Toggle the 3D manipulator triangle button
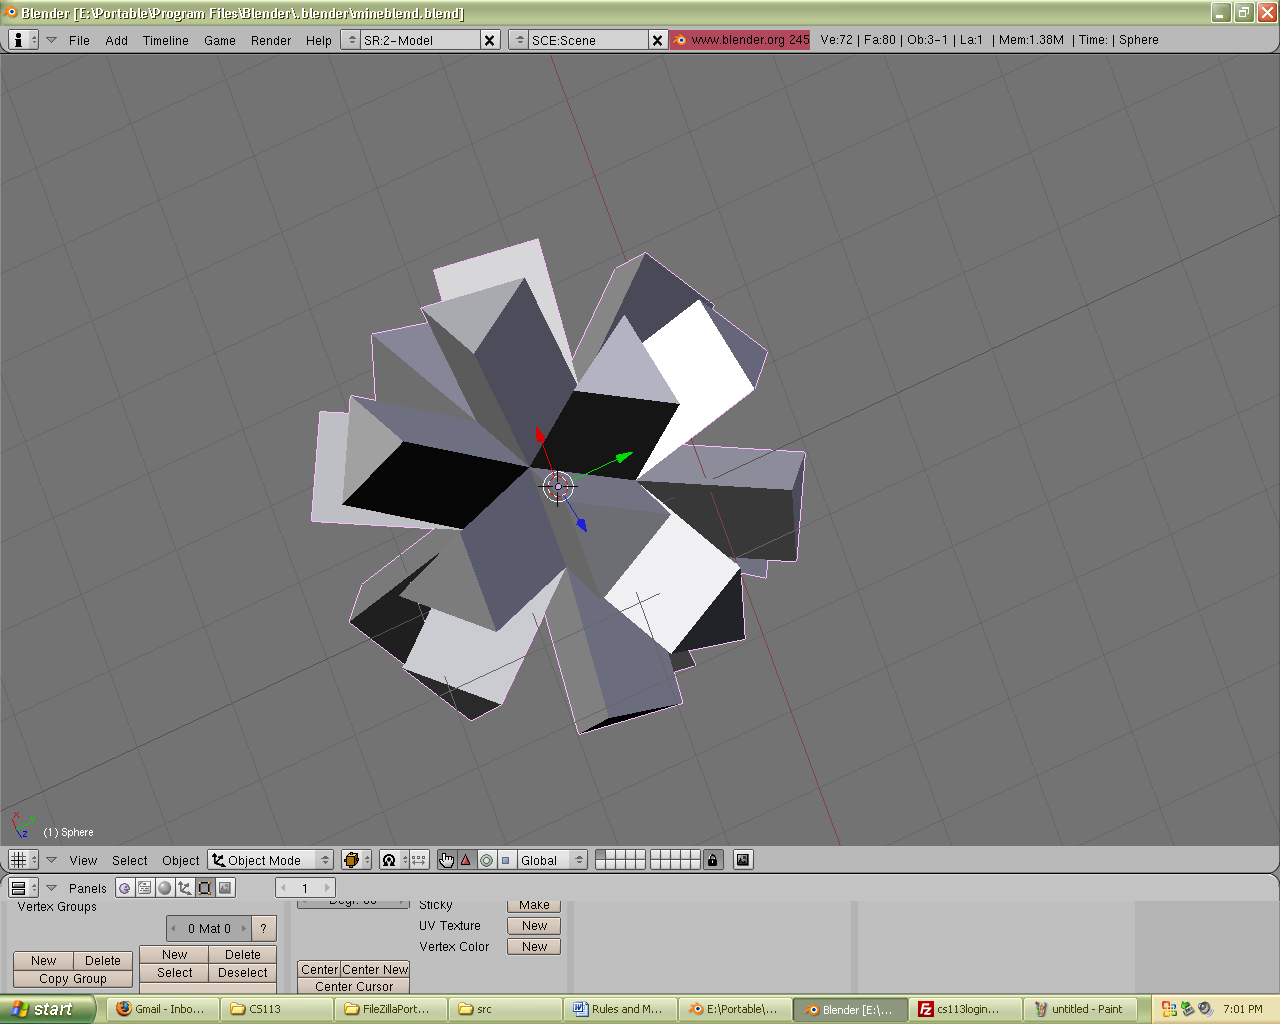Viewport: 1280px width, 1024px height. click(466, 860)
